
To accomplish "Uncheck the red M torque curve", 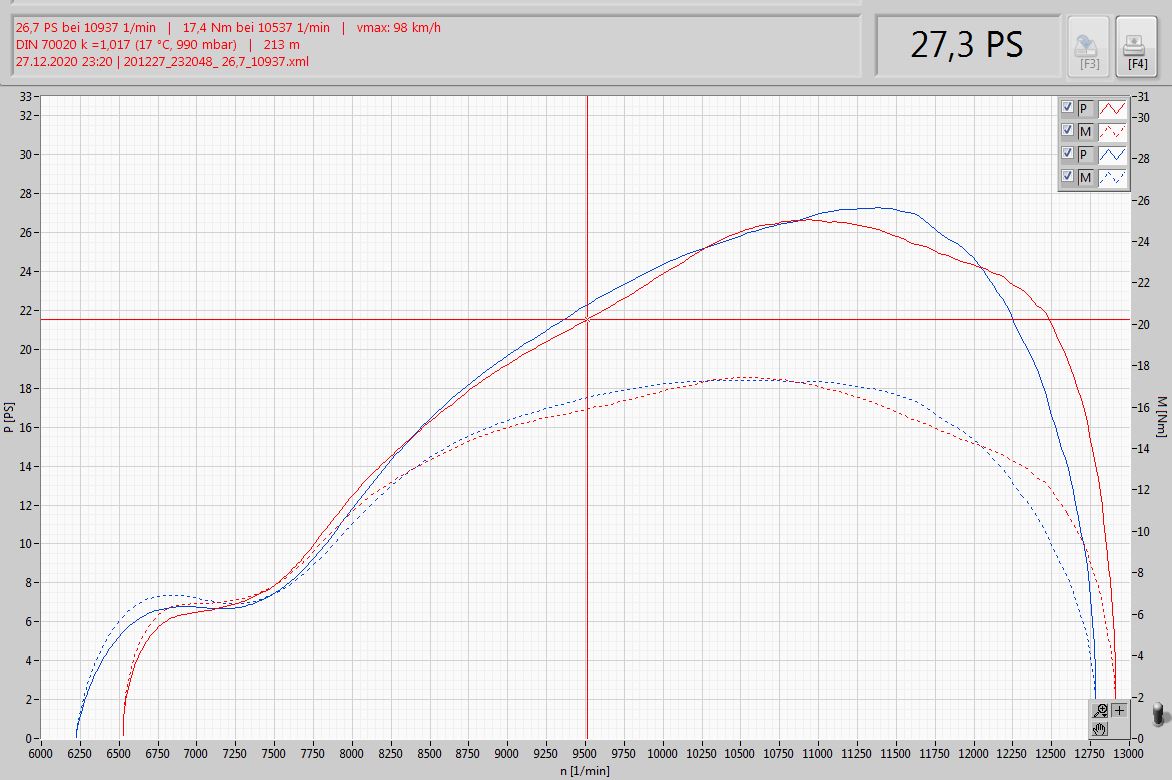I will pyautogui.click(x=1067, y=130).
